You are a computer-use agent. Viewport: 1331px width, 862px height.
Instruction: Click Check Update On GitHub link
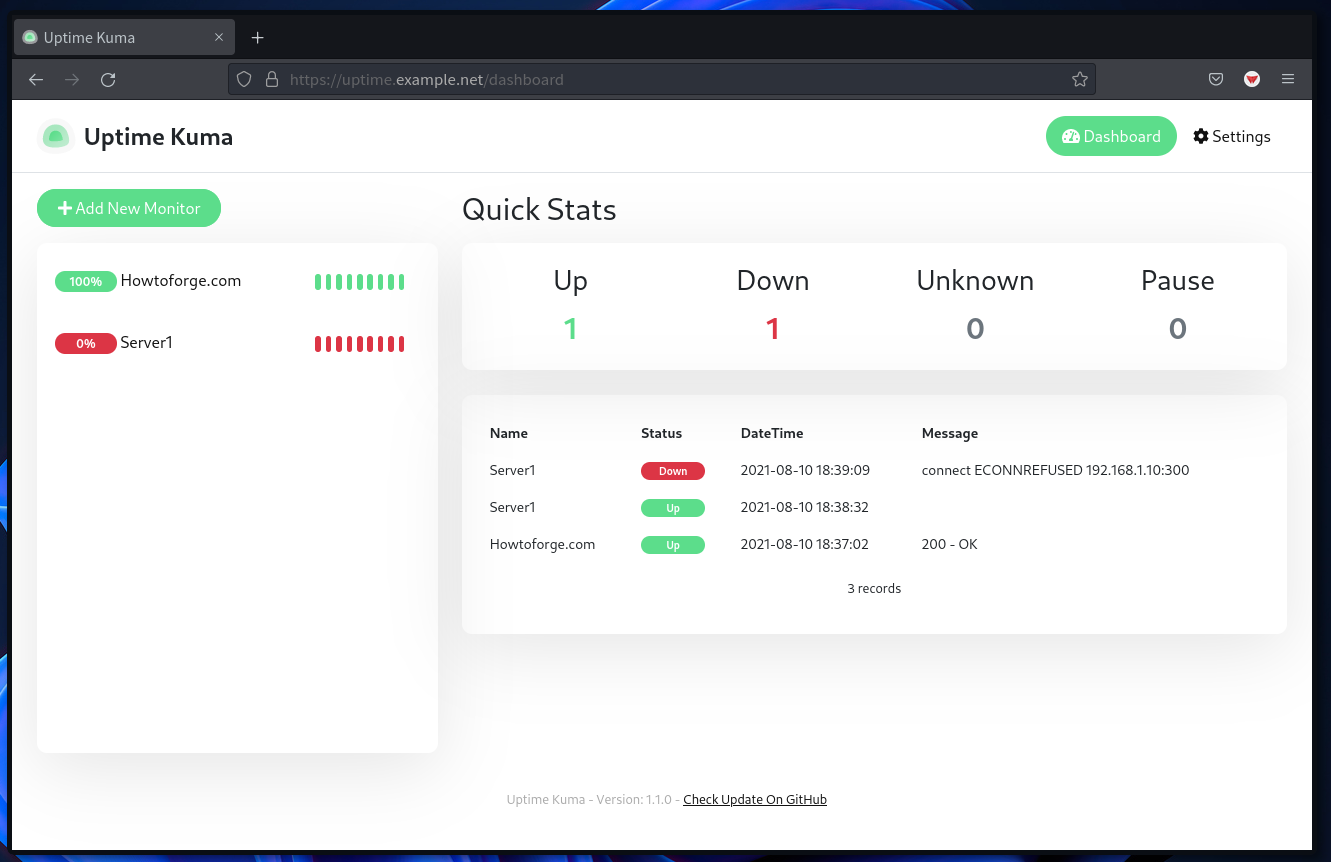[x=755, y=800]
